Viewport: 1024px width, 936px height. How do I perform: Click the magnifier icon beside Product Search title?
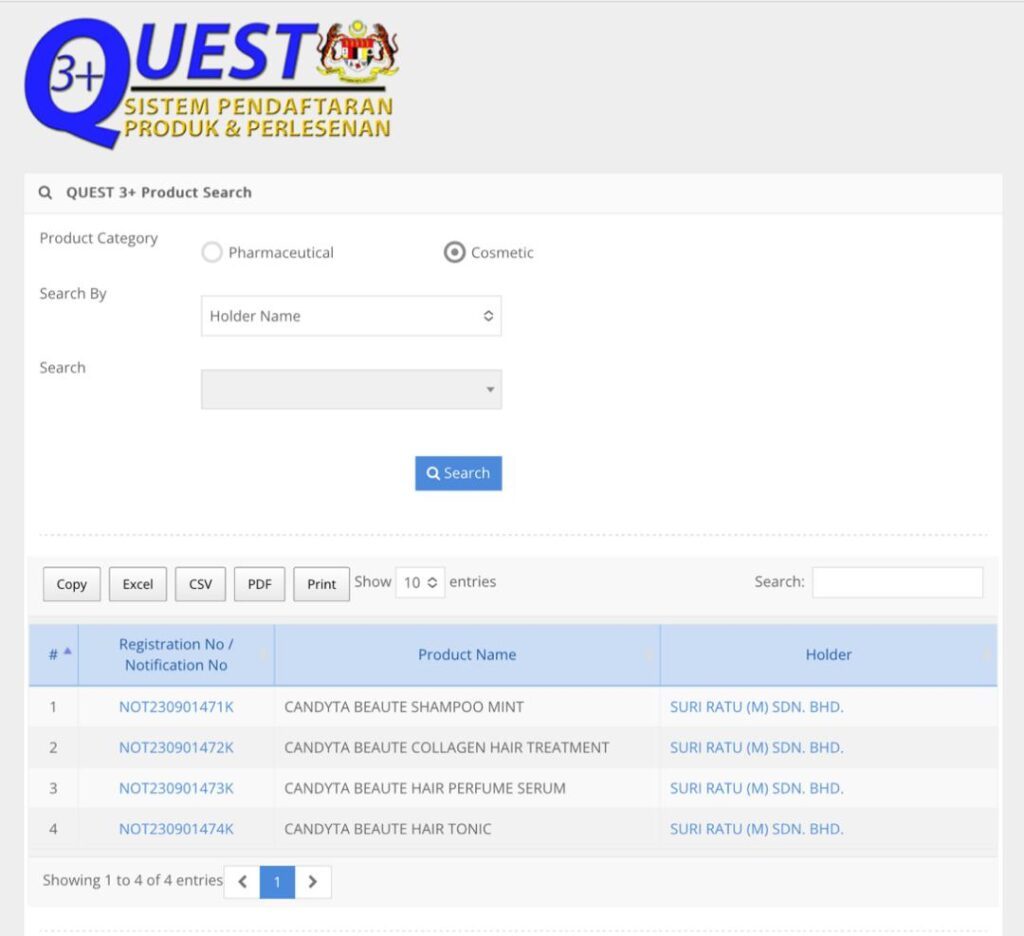pos(45,193)
